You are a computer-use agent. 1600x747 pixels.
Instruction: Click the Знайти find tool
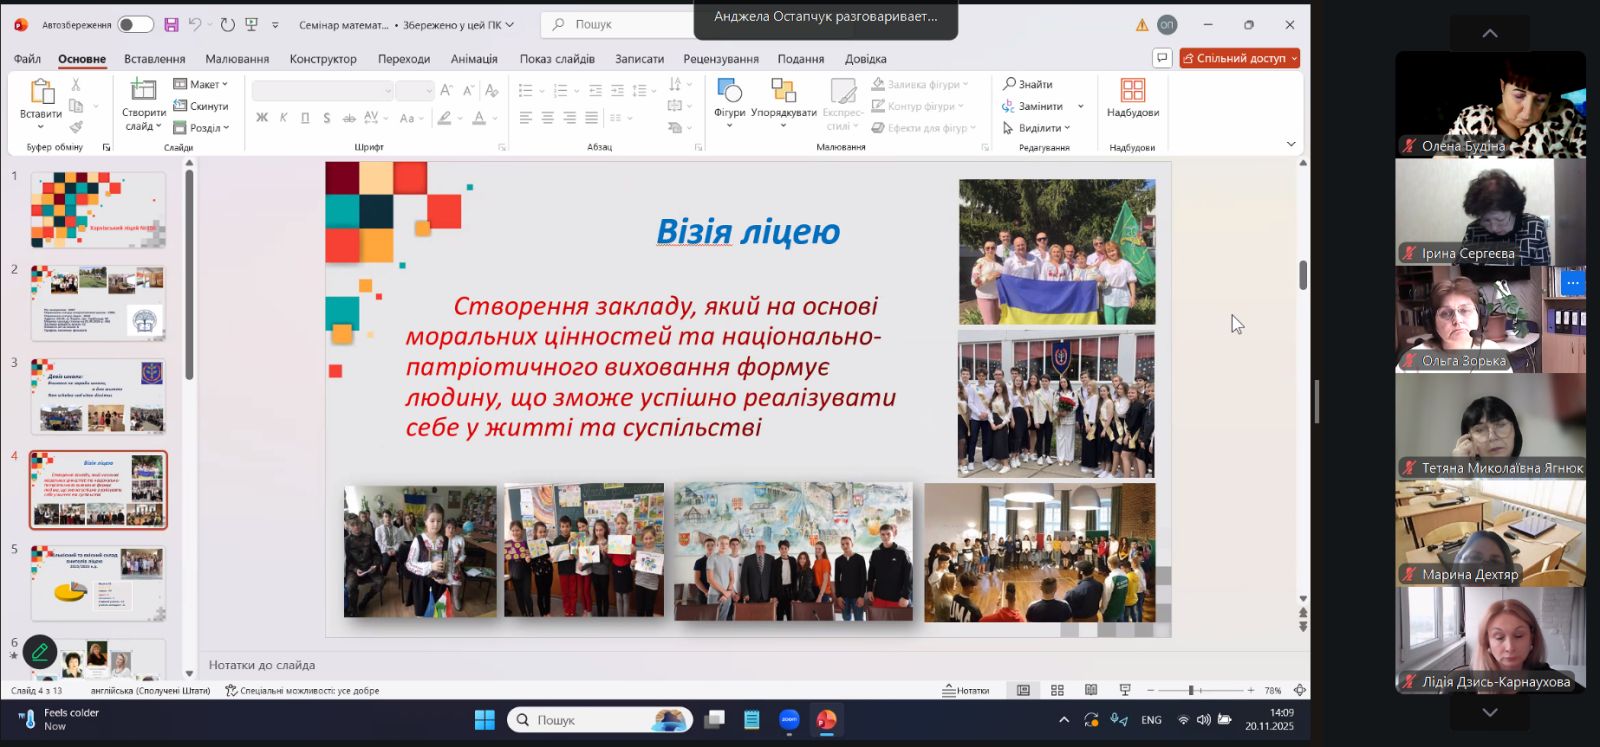(x=1028, y=84)
